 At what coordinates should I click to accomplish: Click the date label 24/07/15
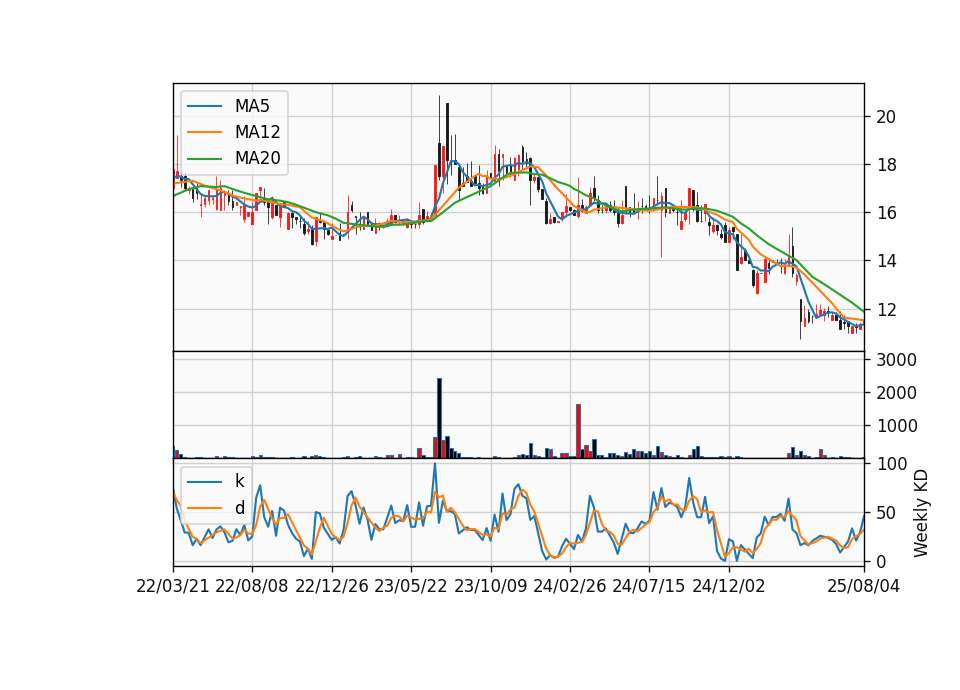tap(649, 586)
